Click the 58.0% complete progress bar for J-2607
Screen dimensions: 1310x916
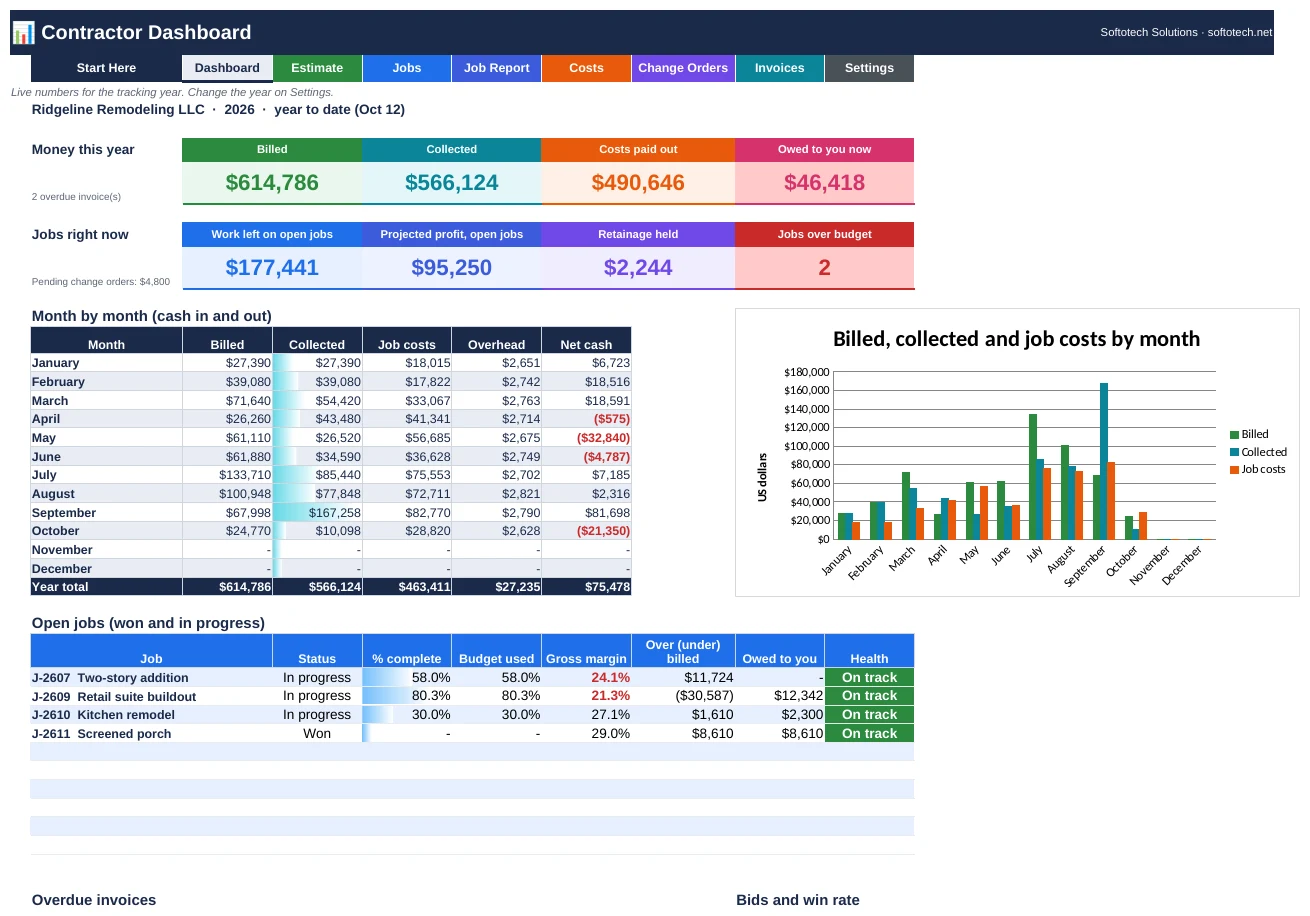click(407, 678)
